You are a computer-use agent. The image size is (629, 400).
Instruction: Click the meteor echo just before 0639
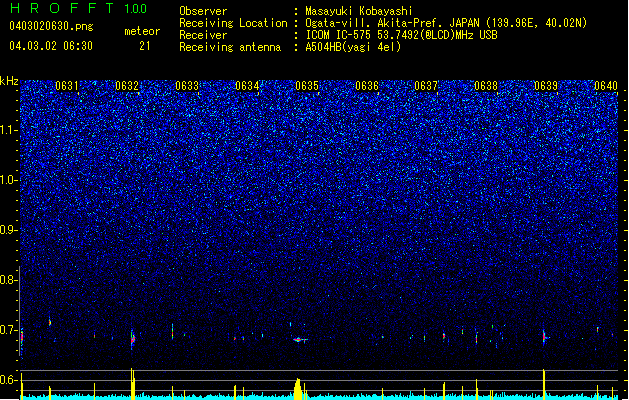(545, 337)
